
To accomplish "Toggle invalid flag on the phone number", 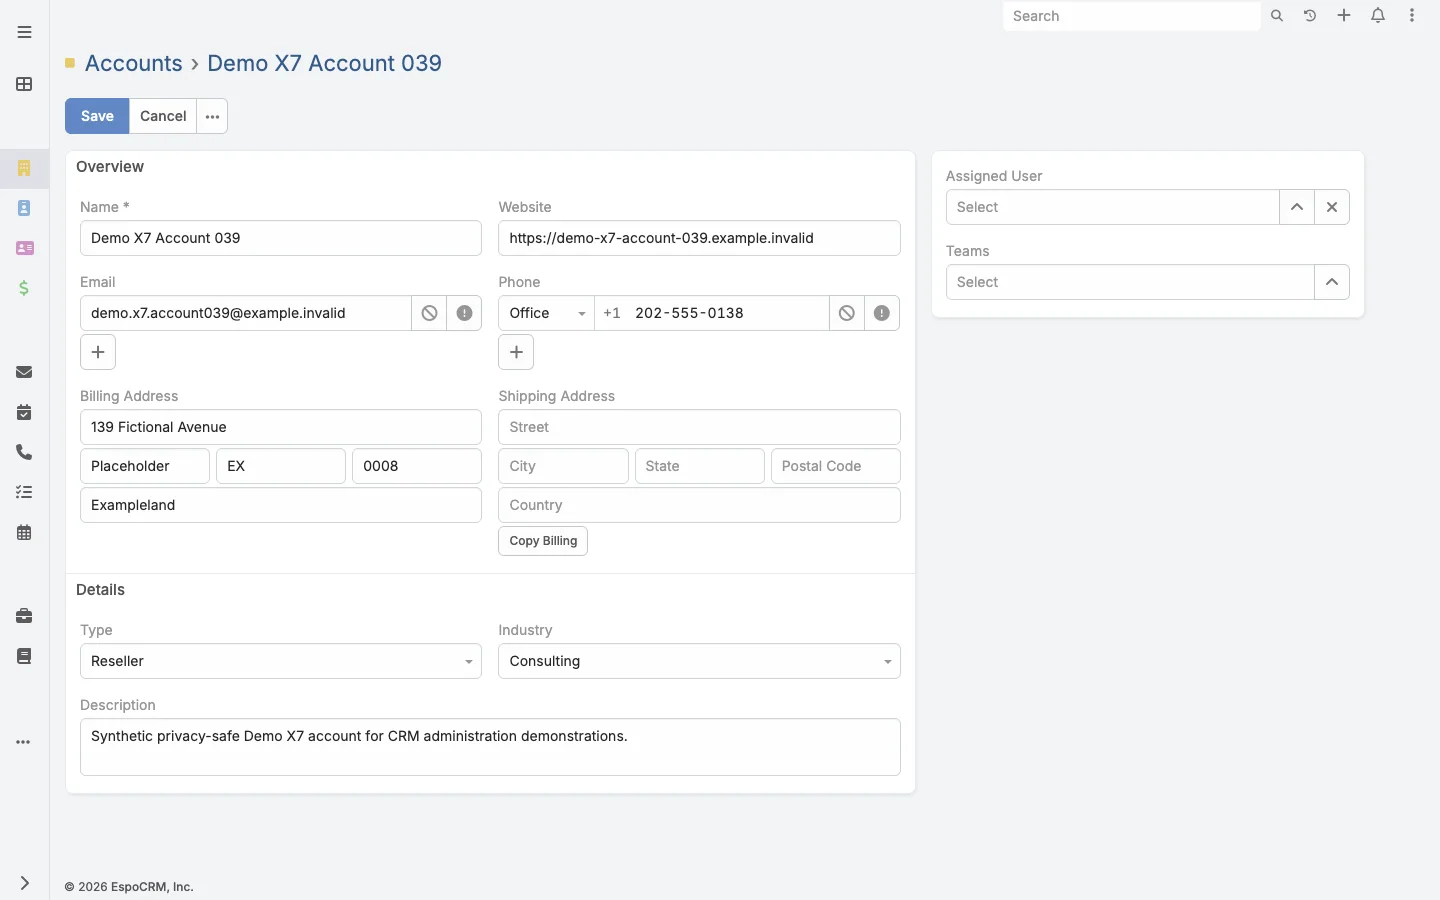I will tap(882, 313).
